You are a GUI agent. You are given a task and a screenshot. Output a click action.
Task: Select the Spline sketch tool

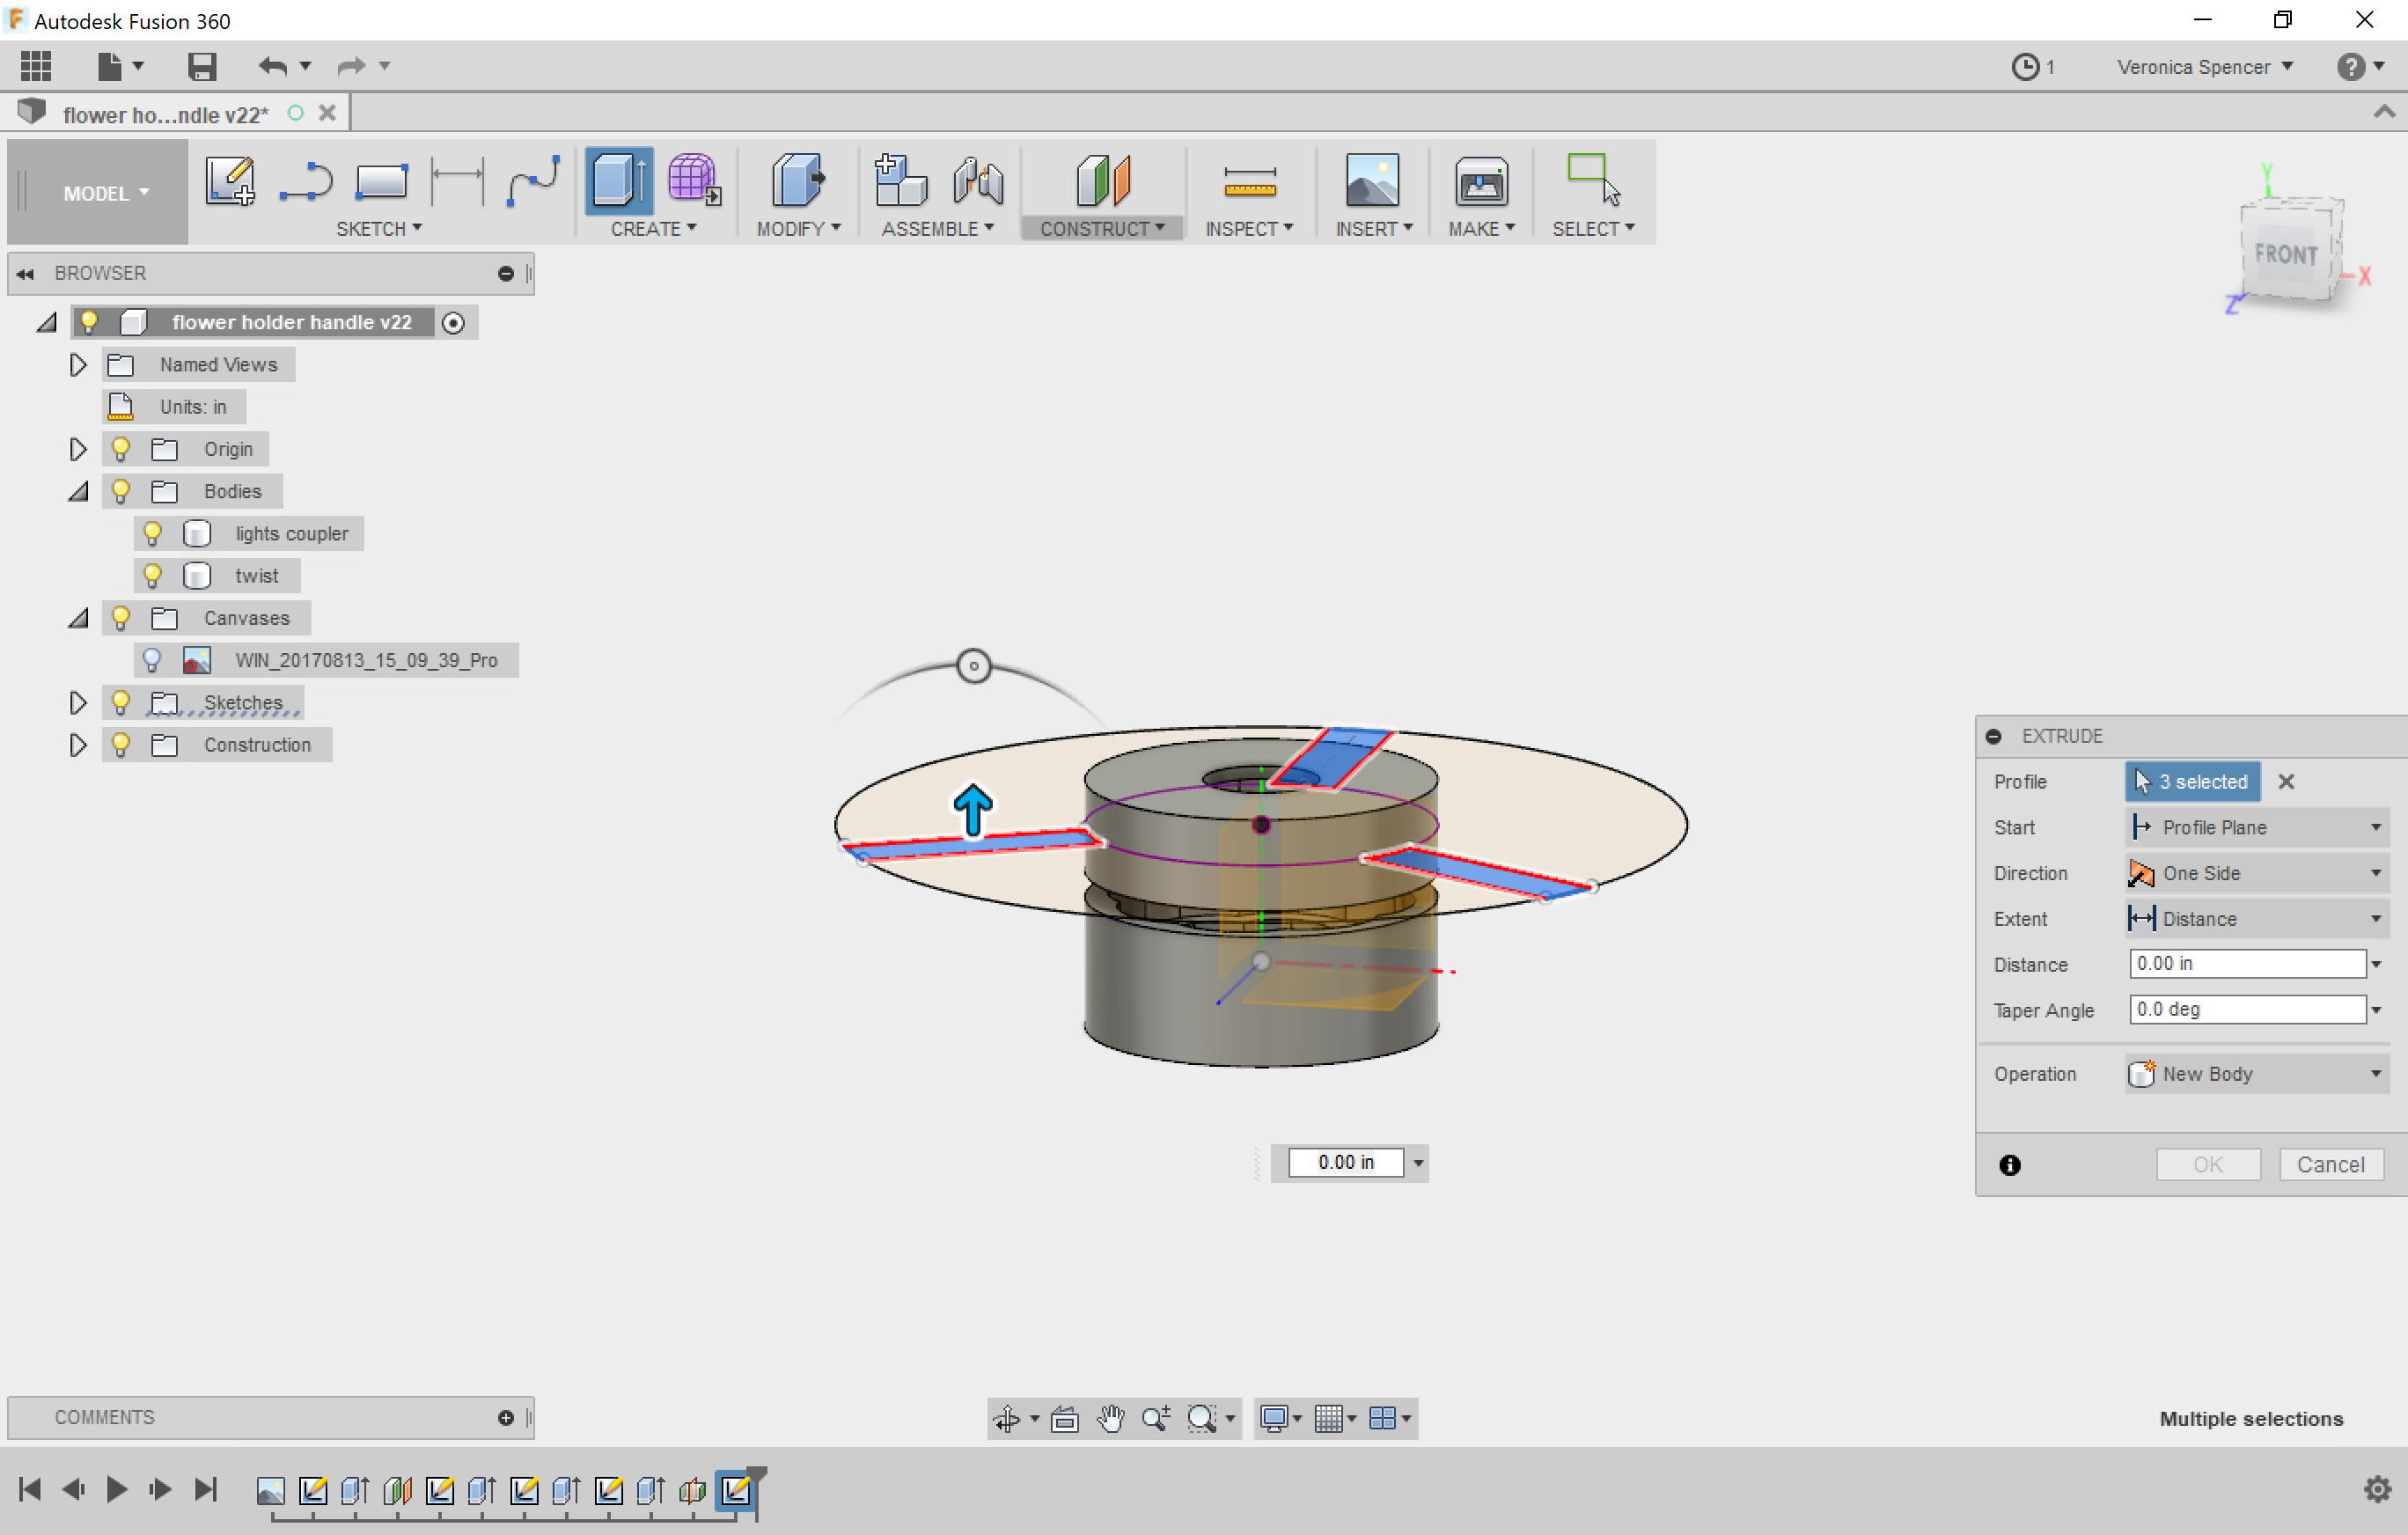(533, 181)
